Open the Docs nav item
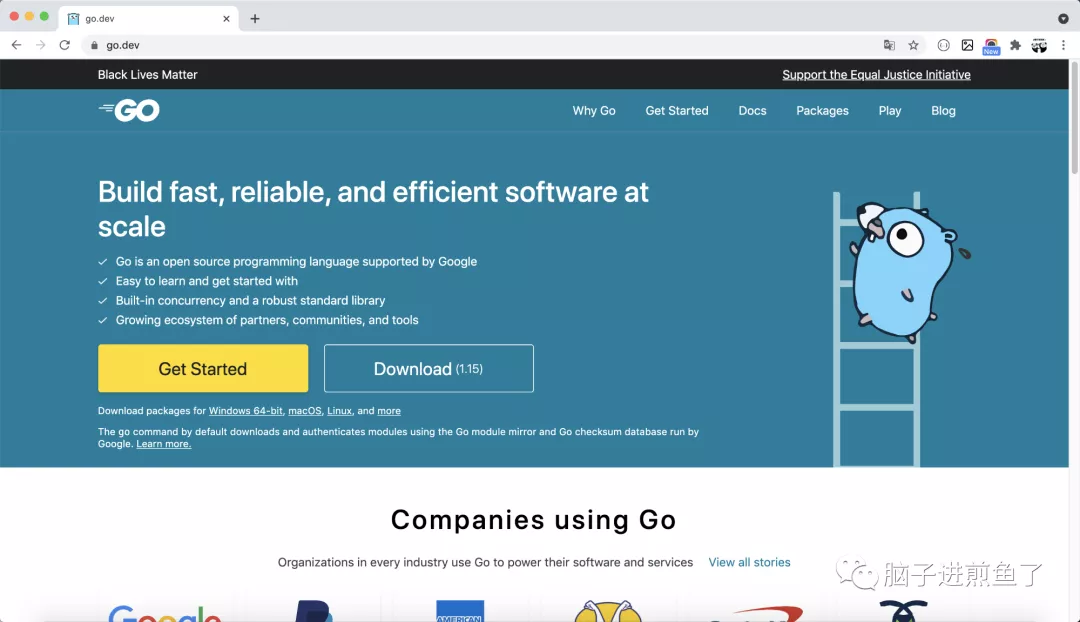 pyautogui.click(x=752, y=110)
